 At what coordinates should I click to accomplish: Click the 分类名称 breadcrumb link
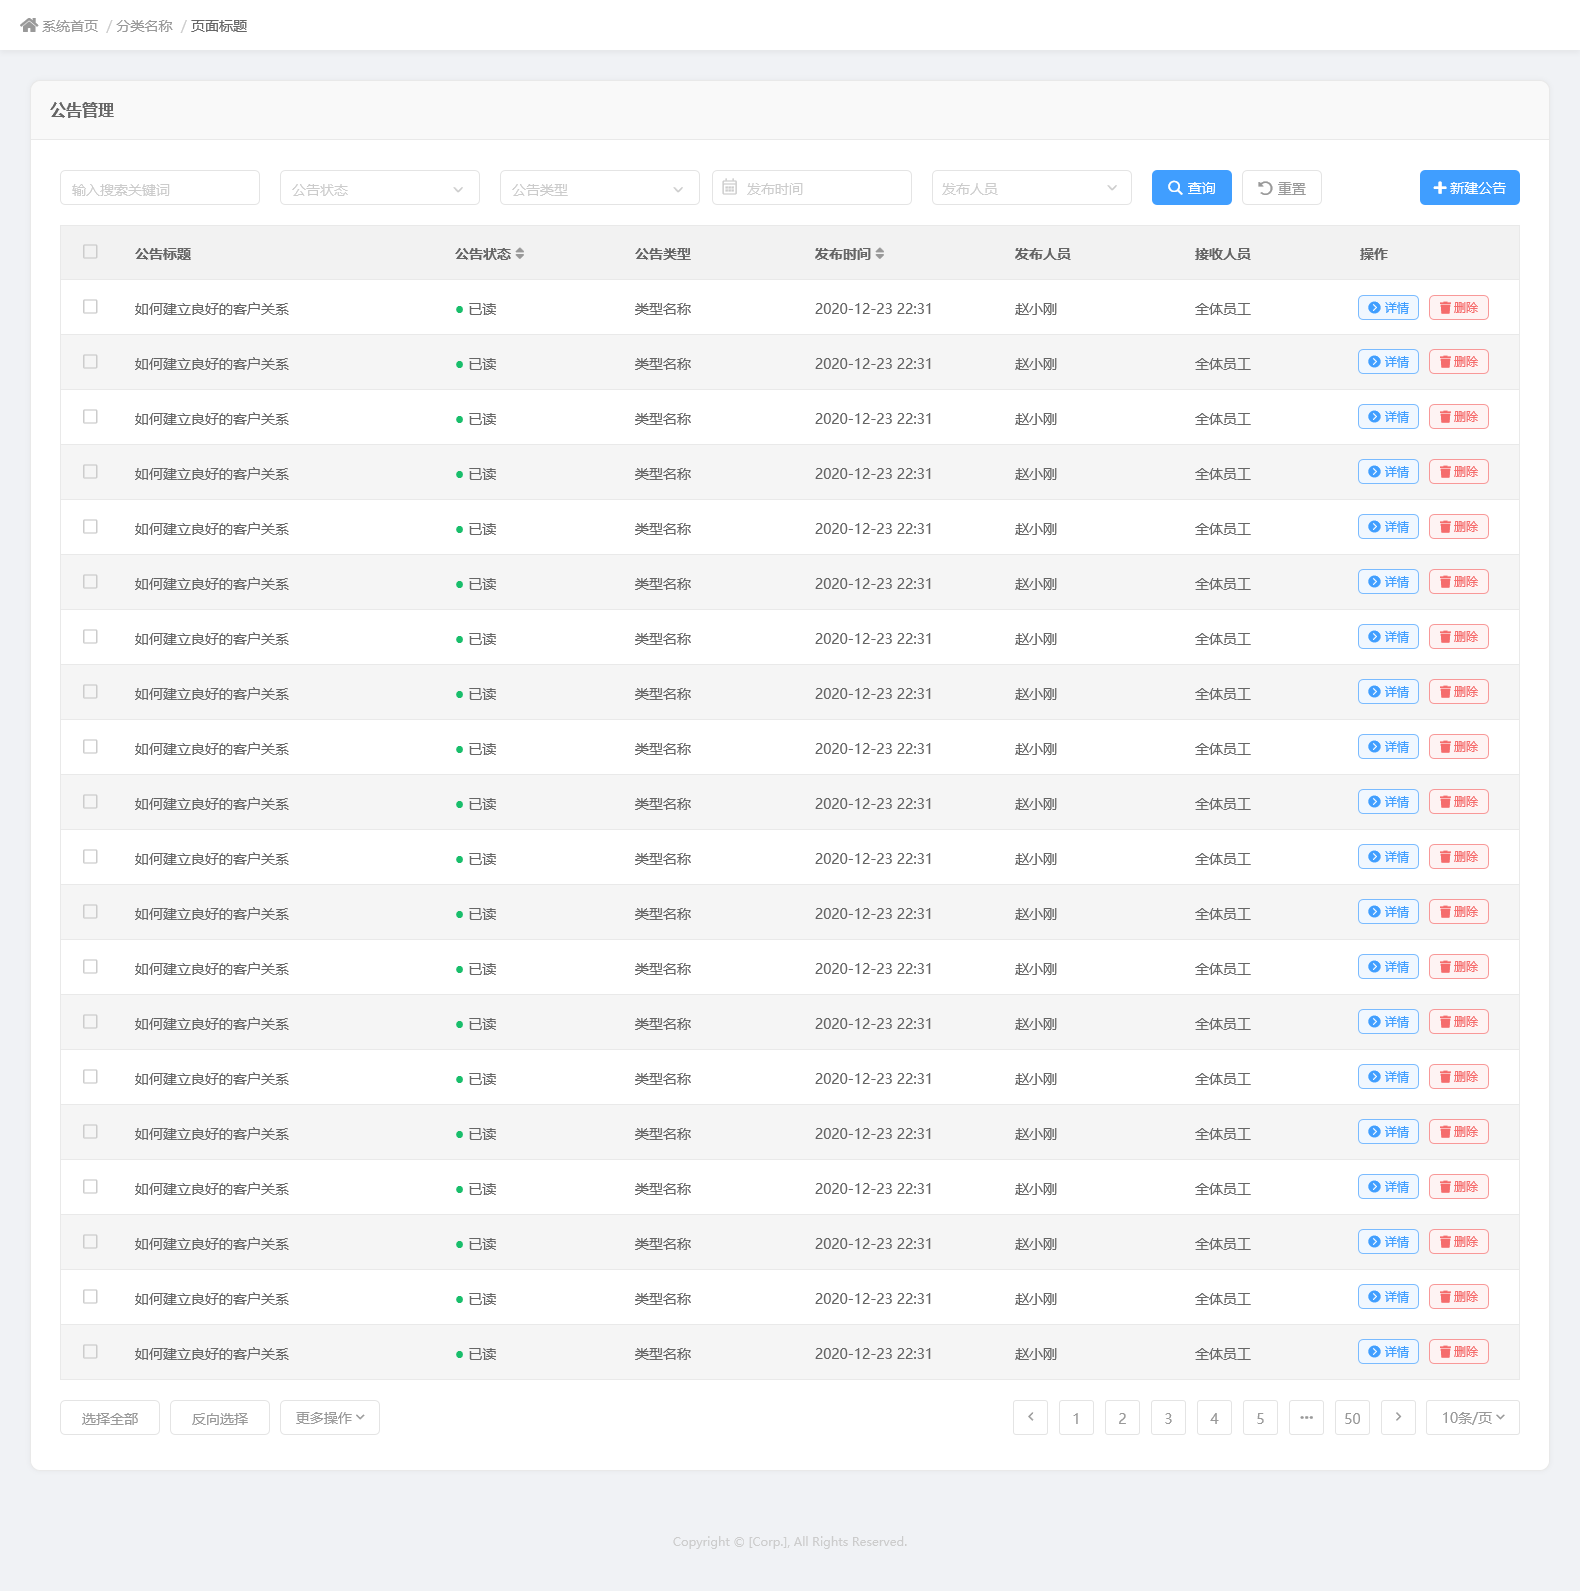145,26
